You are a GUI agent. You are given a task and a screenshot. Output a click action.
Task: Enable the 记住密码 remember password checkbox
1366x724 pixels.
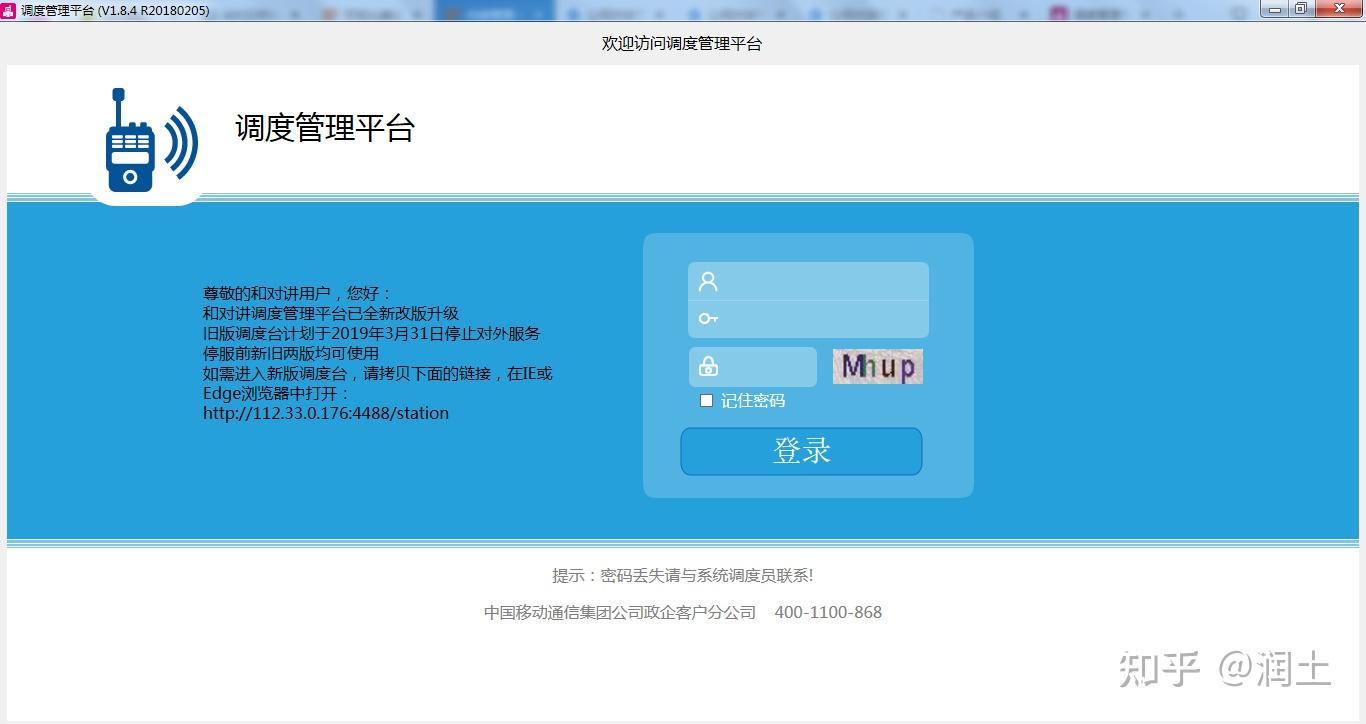tap(706, 400)
